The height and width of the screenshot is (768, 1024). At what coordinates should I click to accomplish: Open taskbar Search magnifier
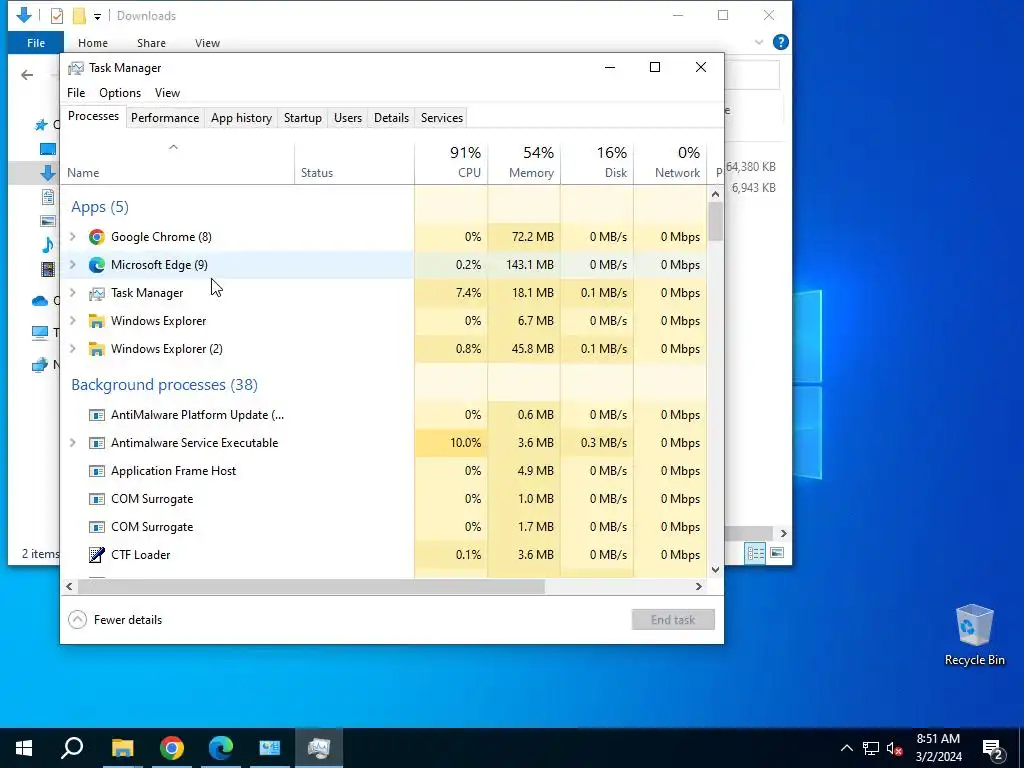point(72,748)
